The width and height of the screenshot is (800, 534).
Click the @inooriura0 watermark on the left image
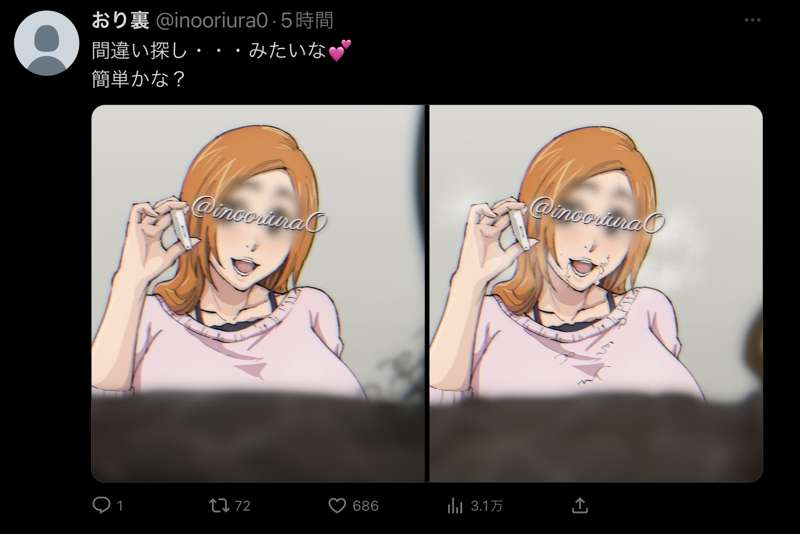259,215
